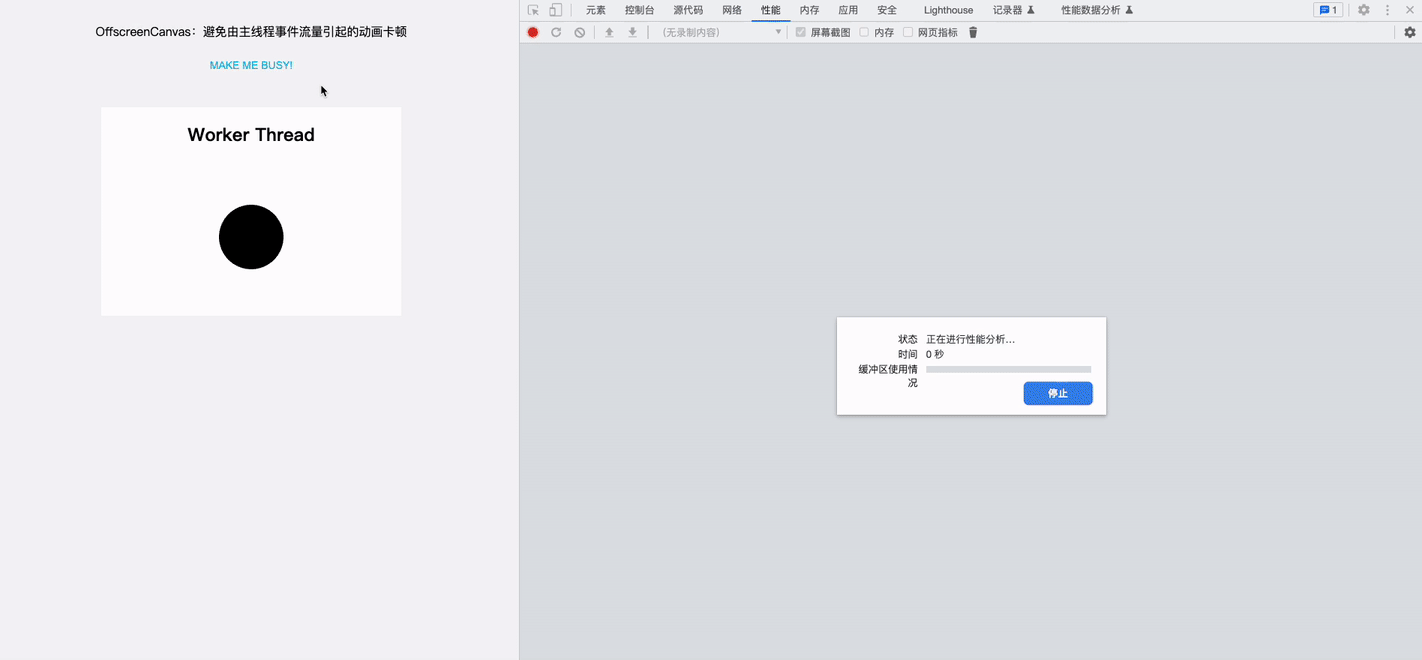Switch to the 网络 network tab

tap(731, 10)
